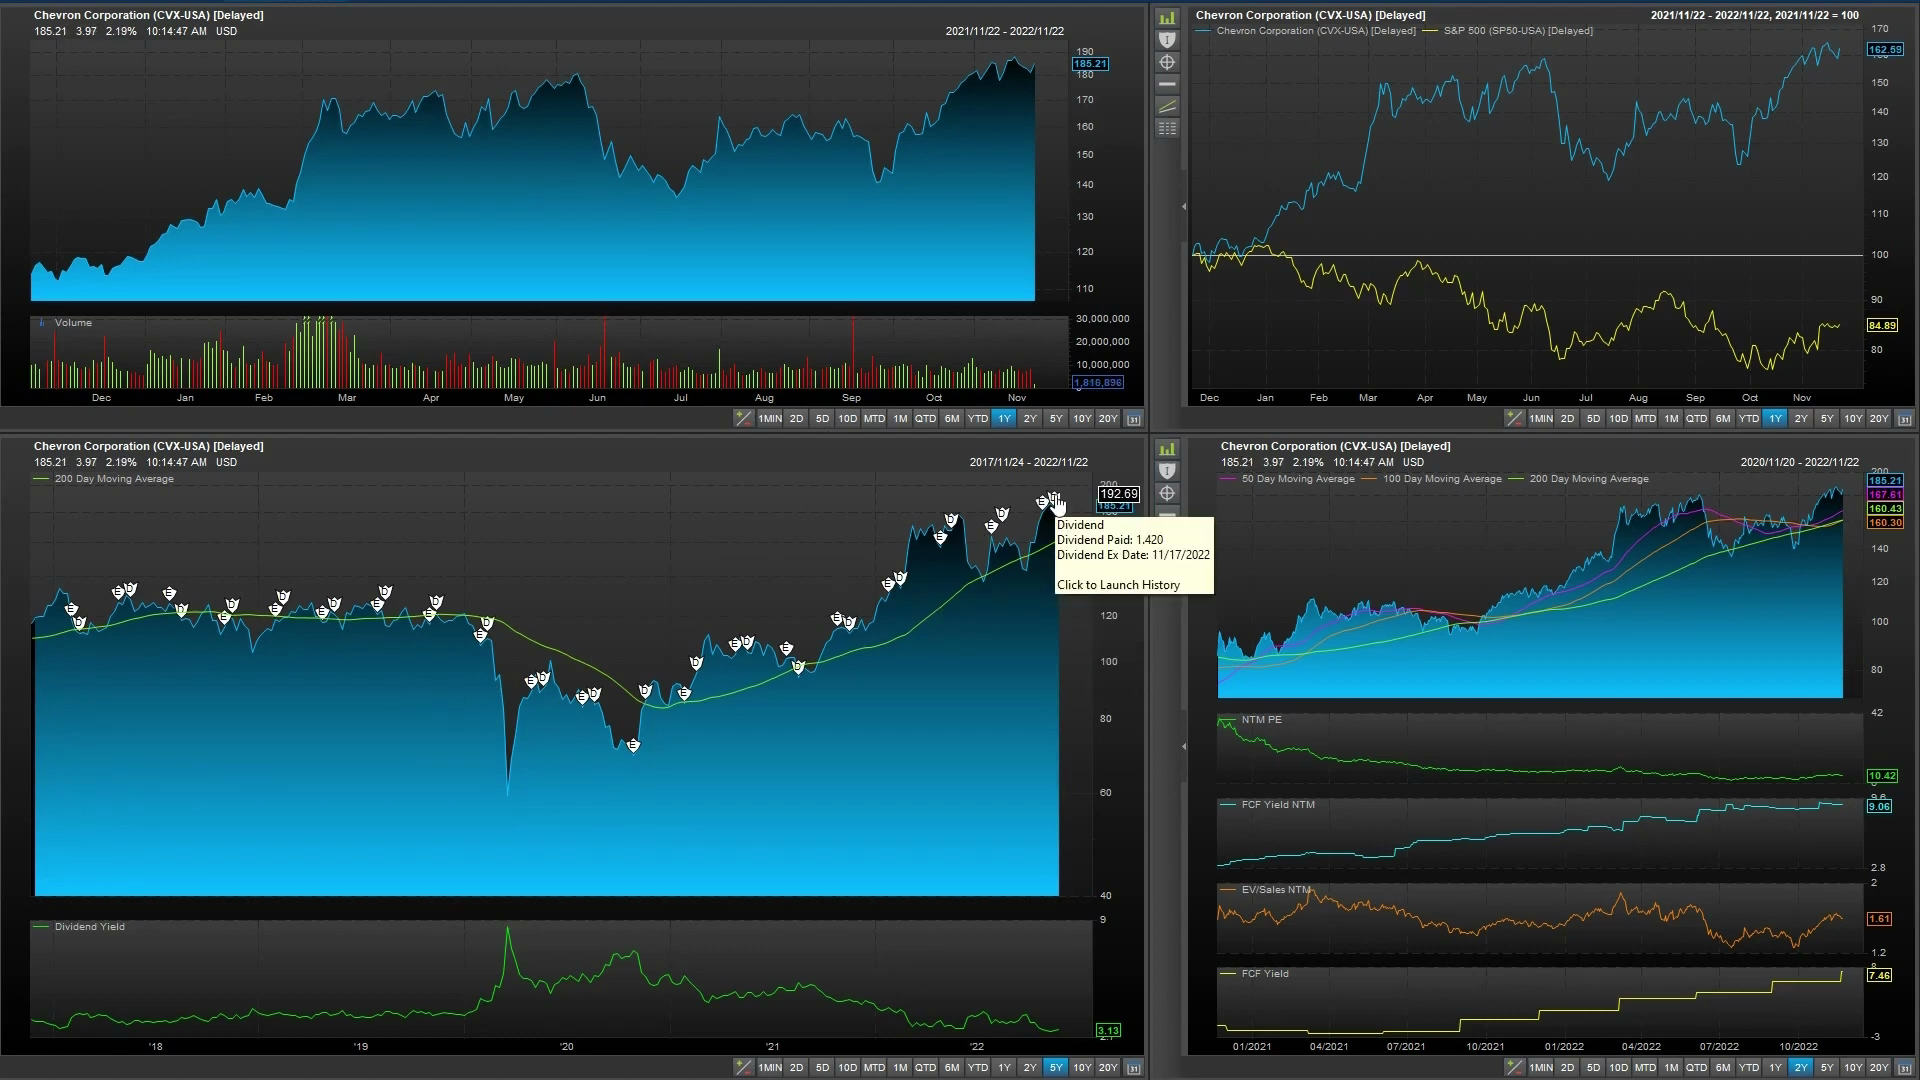This screenshot has height=1080, width=1920.
Task: Click NTM PE sub-chart label
Action: pos(1261,720)
